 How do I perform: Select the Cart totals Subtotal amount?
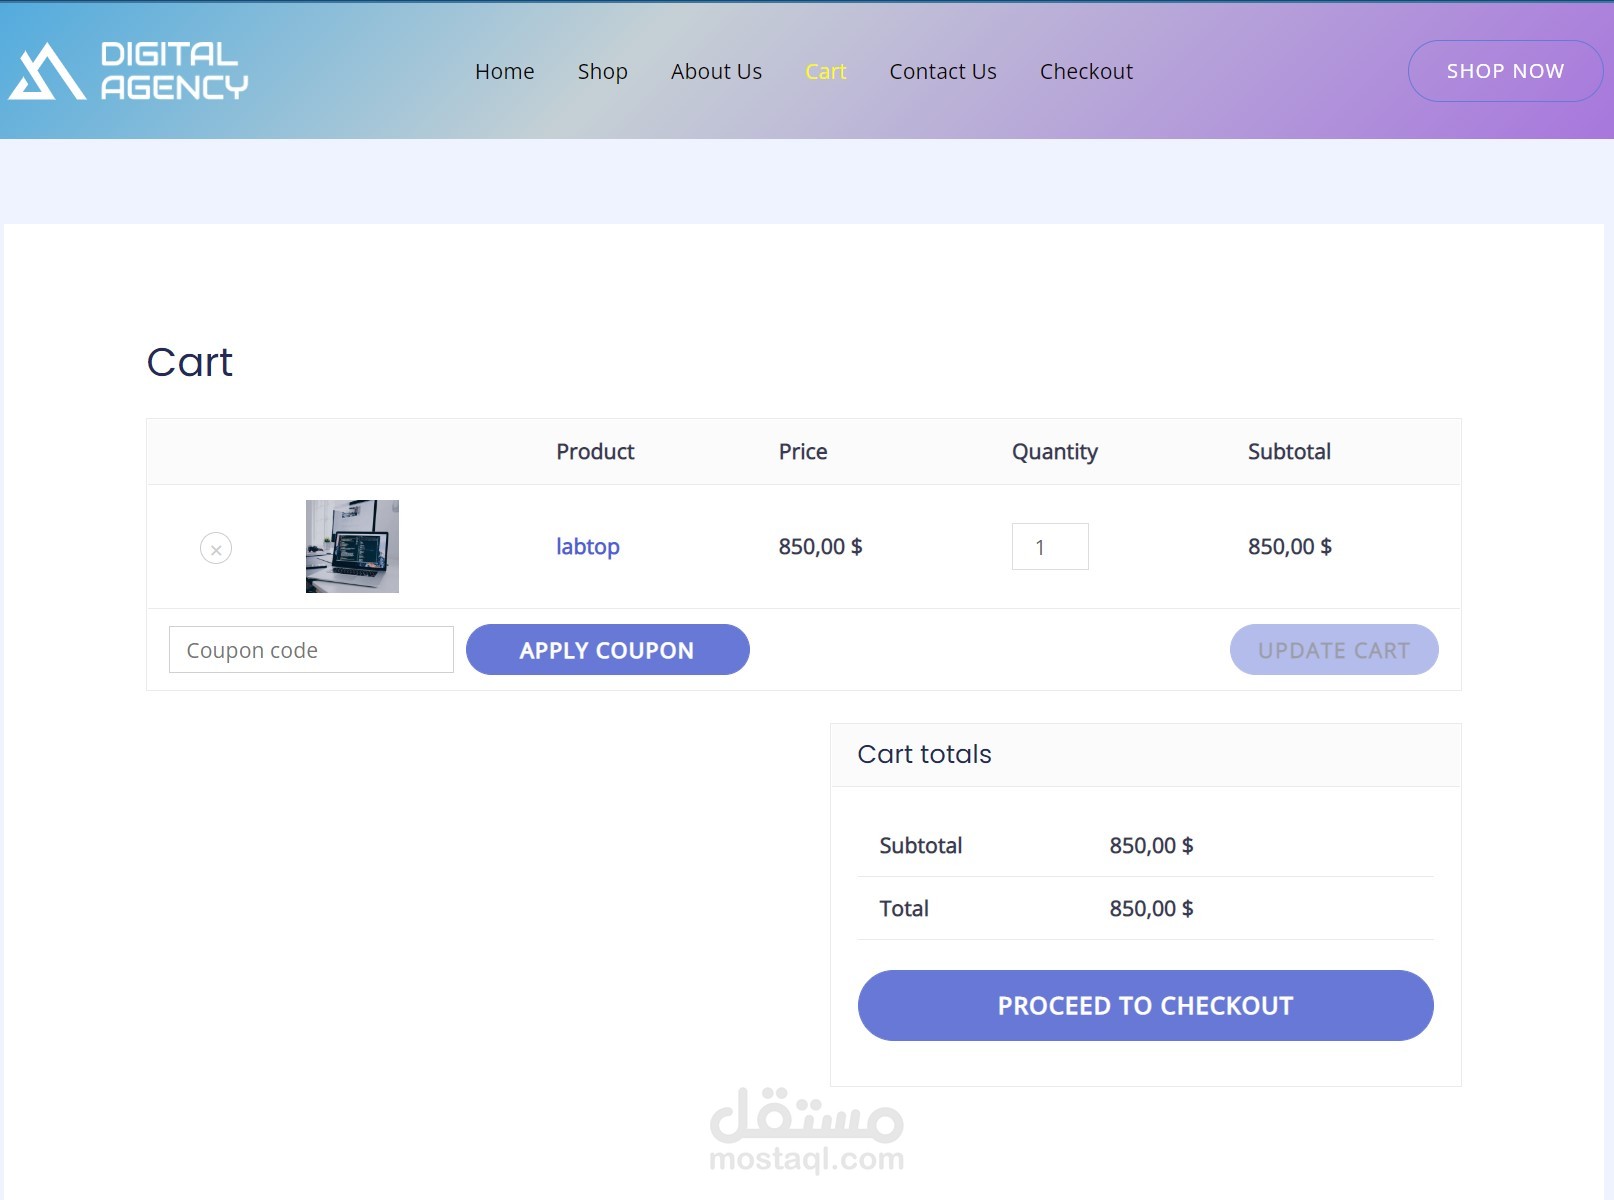pos(1151,846)
